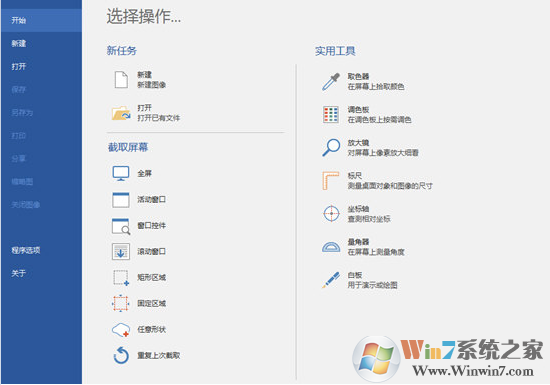
Task: Open 程序选项 in the sidebar
Action: click(26, 250)
